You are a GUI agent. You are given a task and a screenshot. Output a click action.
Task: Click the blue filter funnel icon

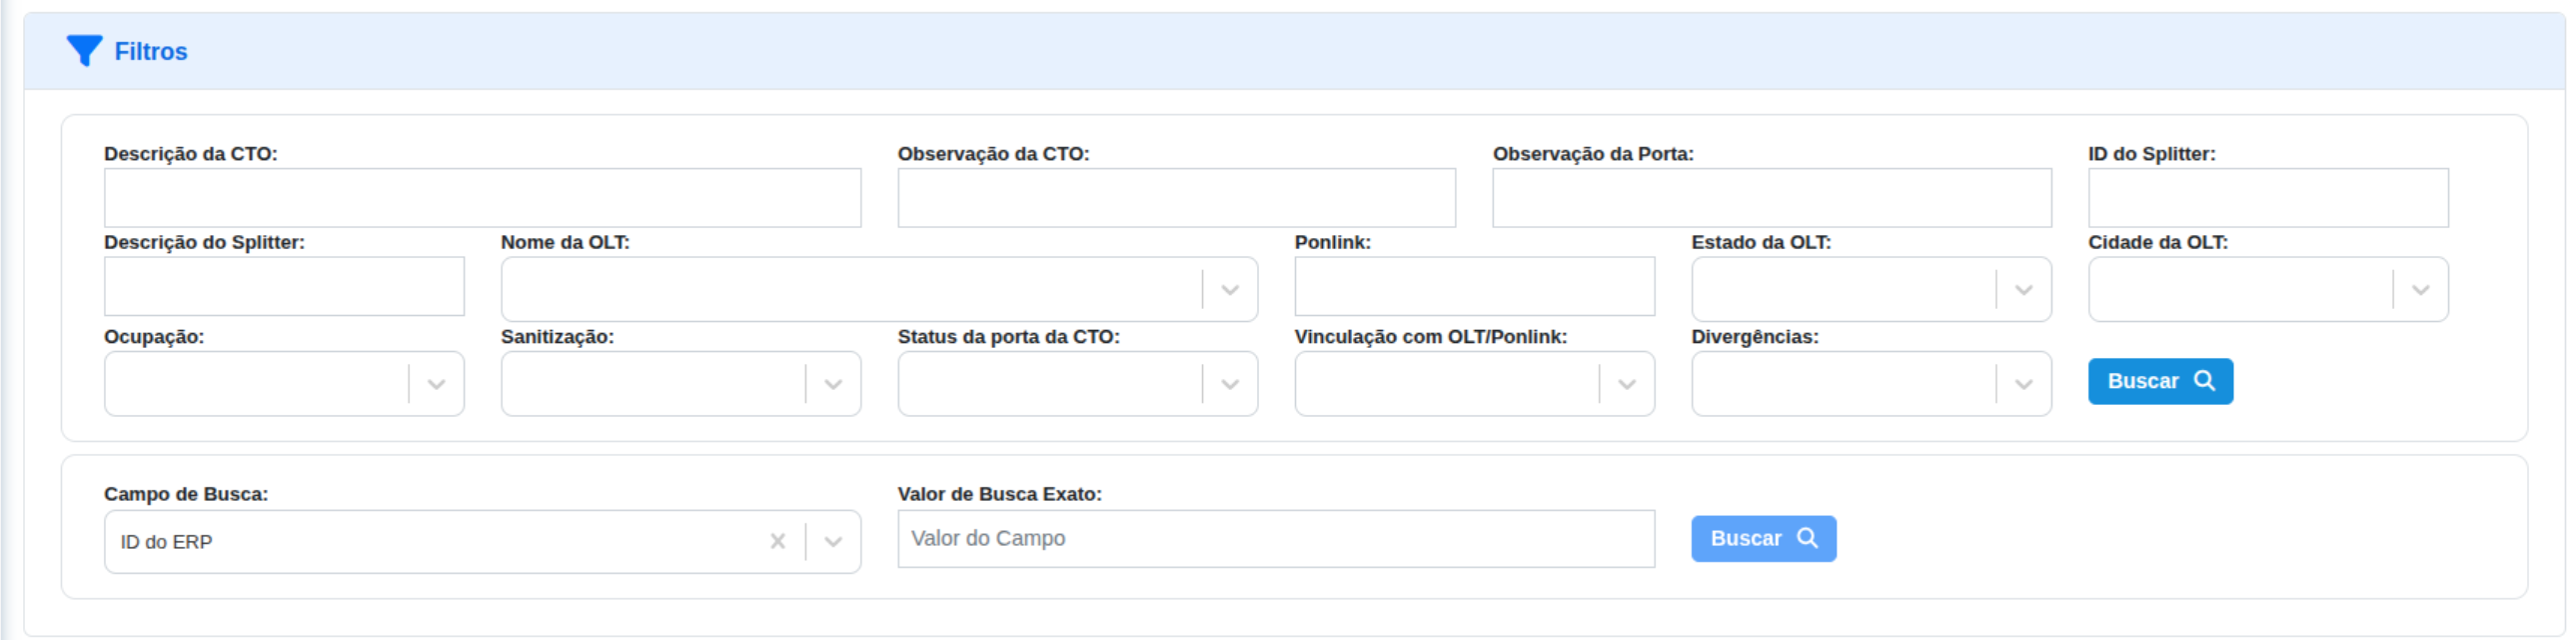click(x=83, y=48)
